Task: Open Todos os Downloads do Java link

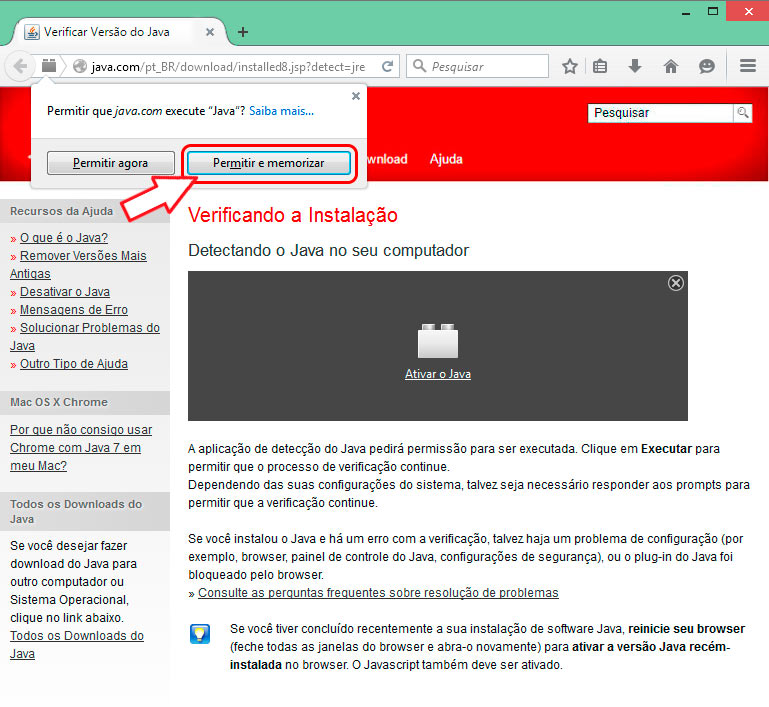Action: coord(77,645)
